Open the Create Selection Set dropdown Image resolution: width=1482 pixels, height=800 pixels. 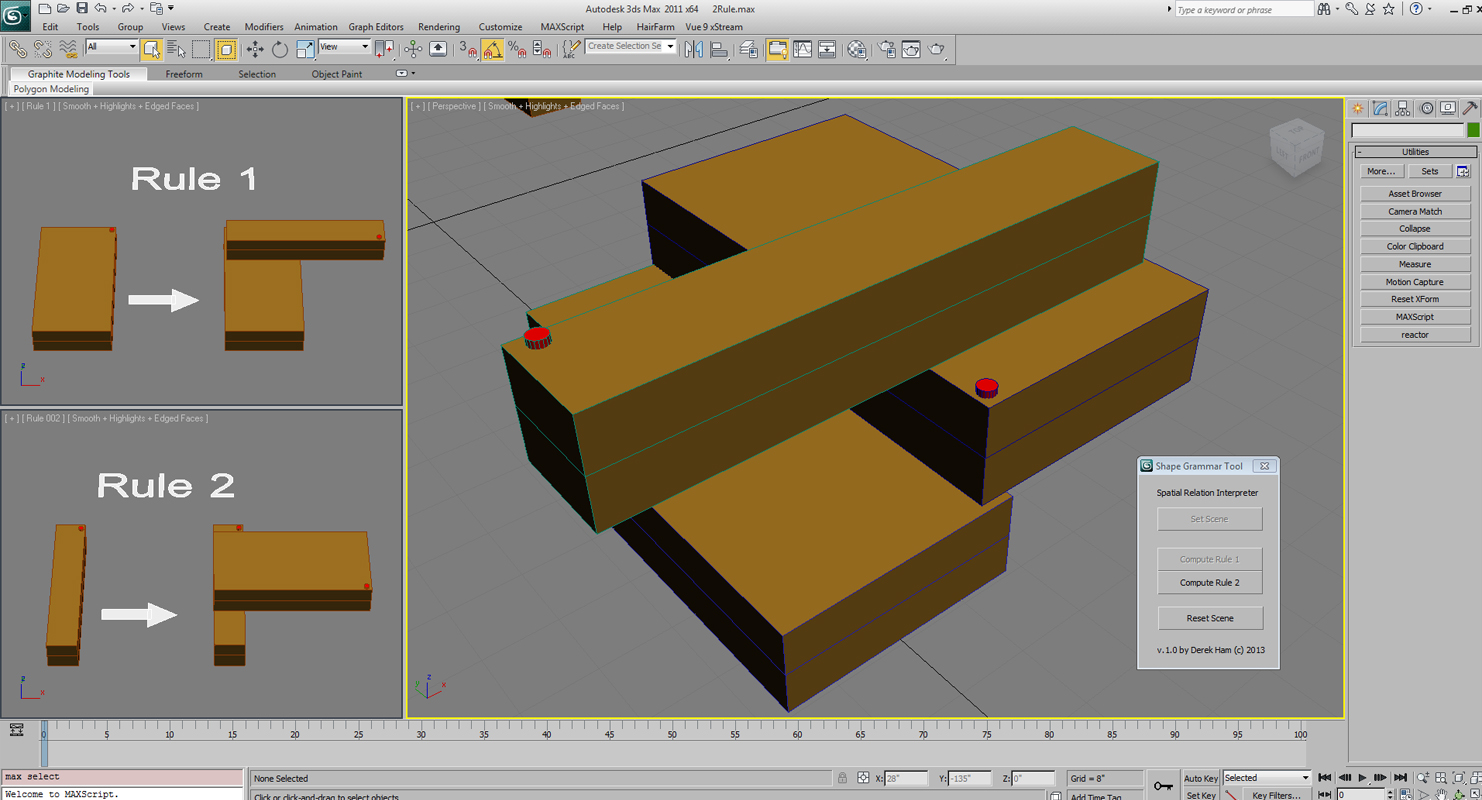click(670, 47)
